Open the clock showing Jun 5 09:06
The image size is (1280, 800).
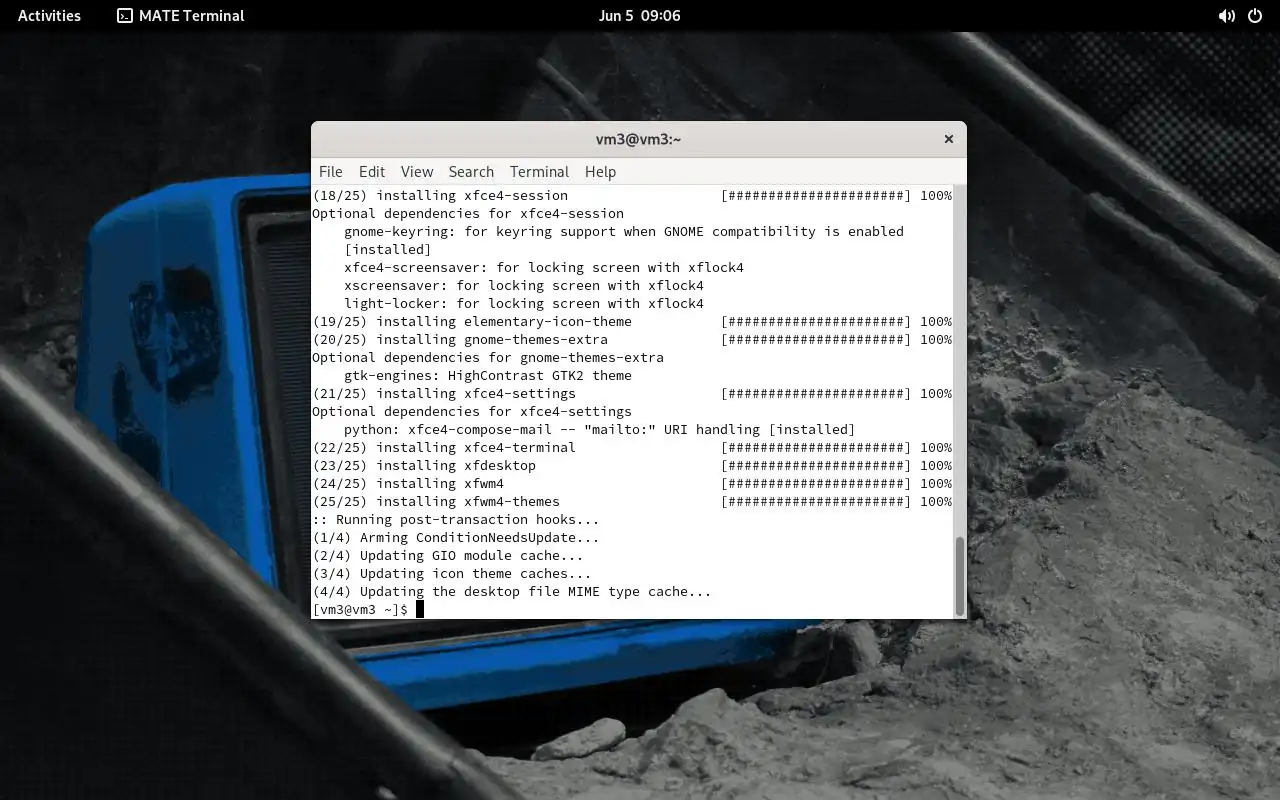(639, 15)
